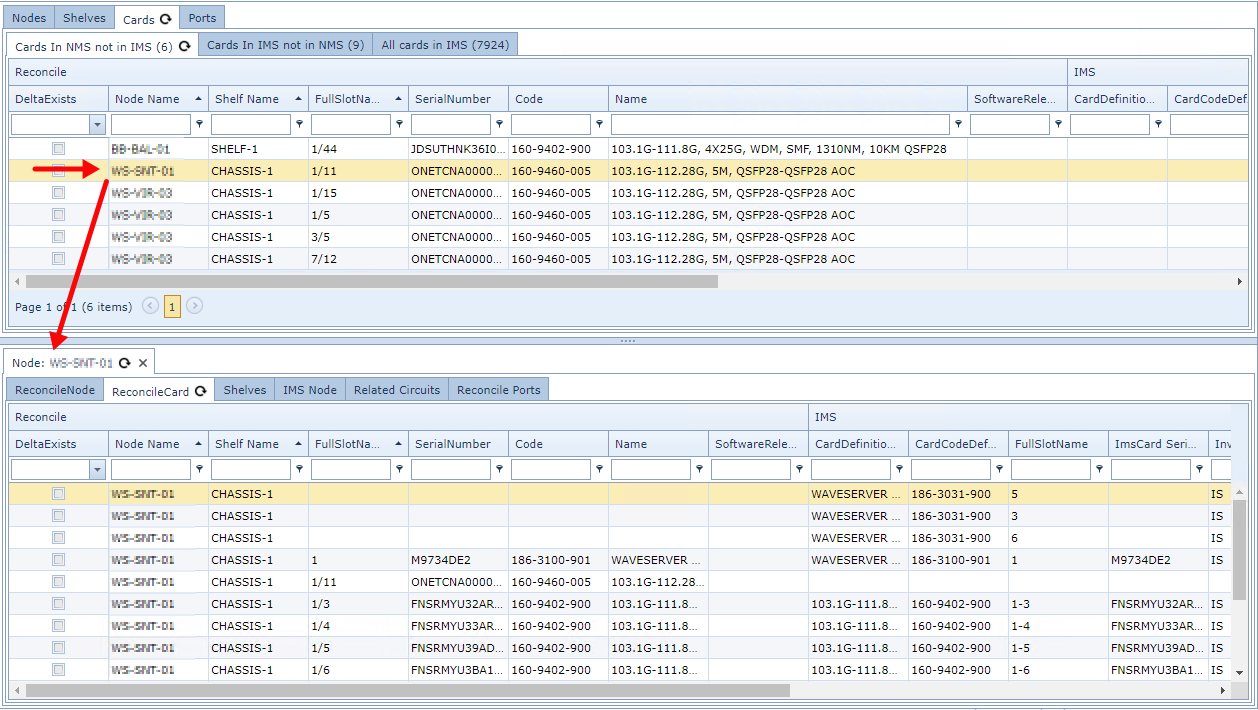Image resolution: width=1258 pixels, height=710 pixels.
Task: Toggle checkbox for WS-VIR-03 slot 3/5 row
Action: click(59, 237)
